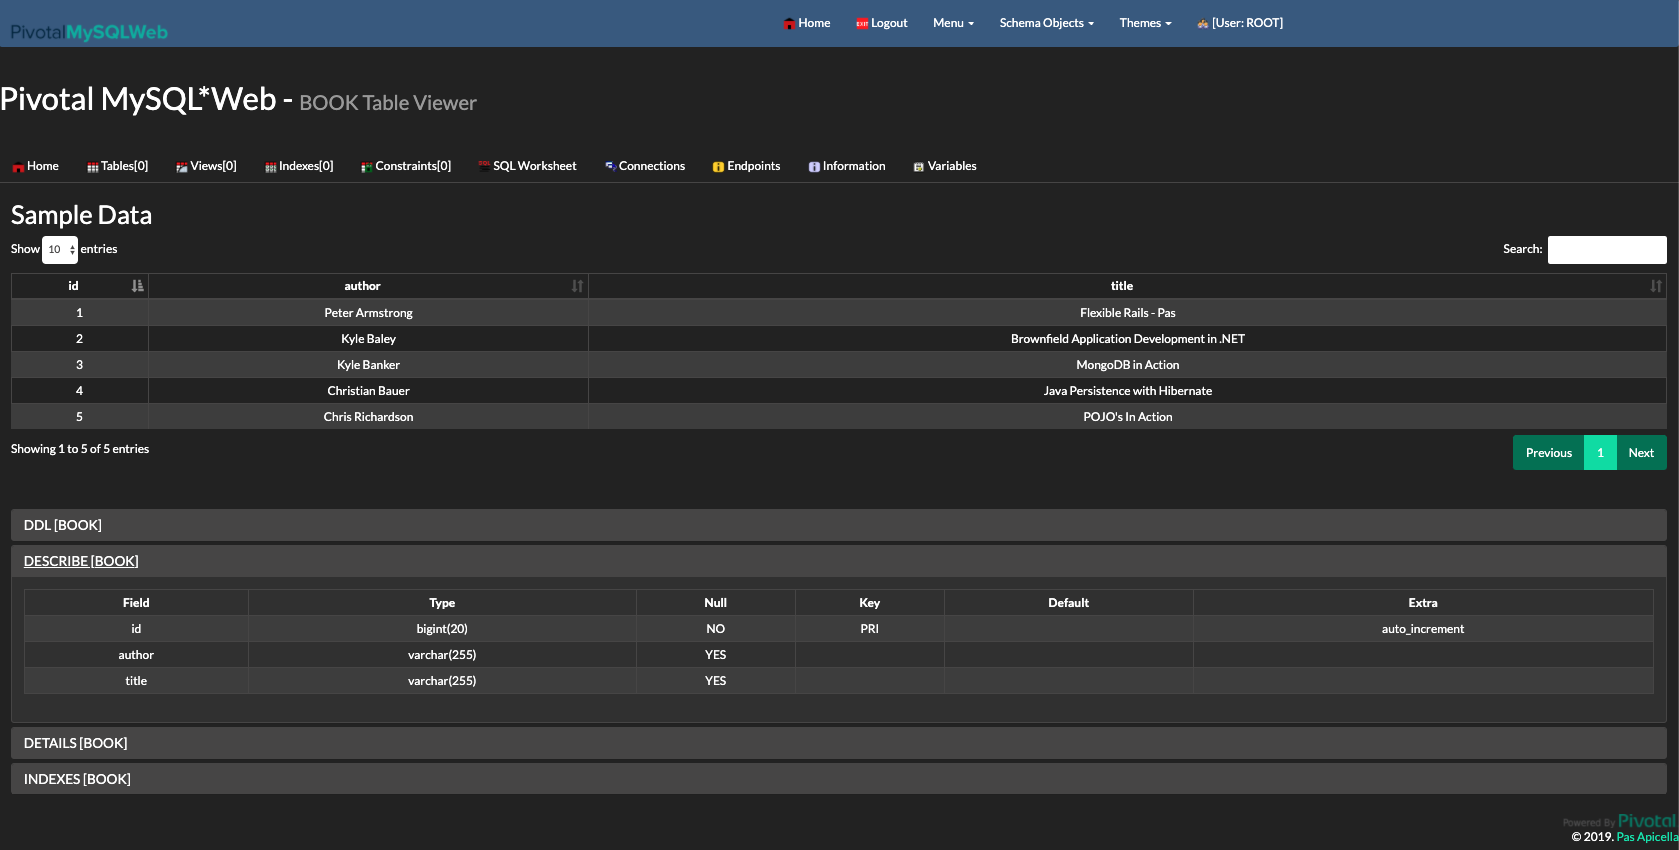Click the PivotalMySQLWeb brand logo

tap(89, 32)
